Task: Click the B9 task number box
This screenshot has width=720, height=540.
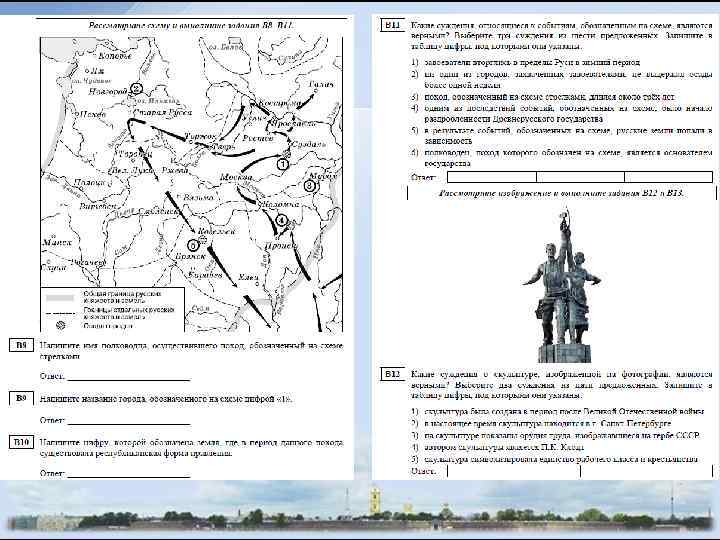Action: point(21,398)
